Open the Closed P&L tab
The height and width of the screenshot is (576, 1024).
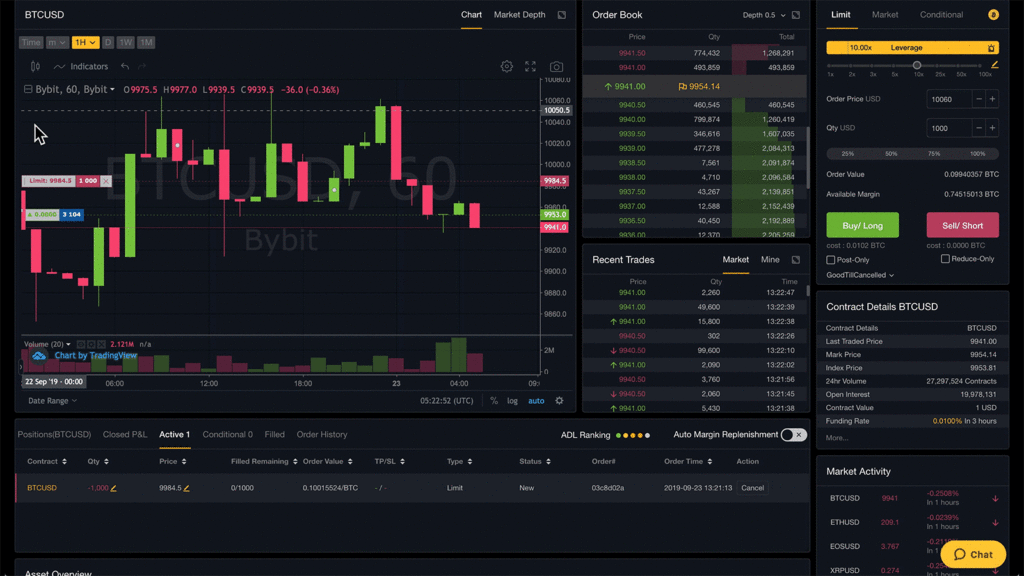click(x=125, y=435)
